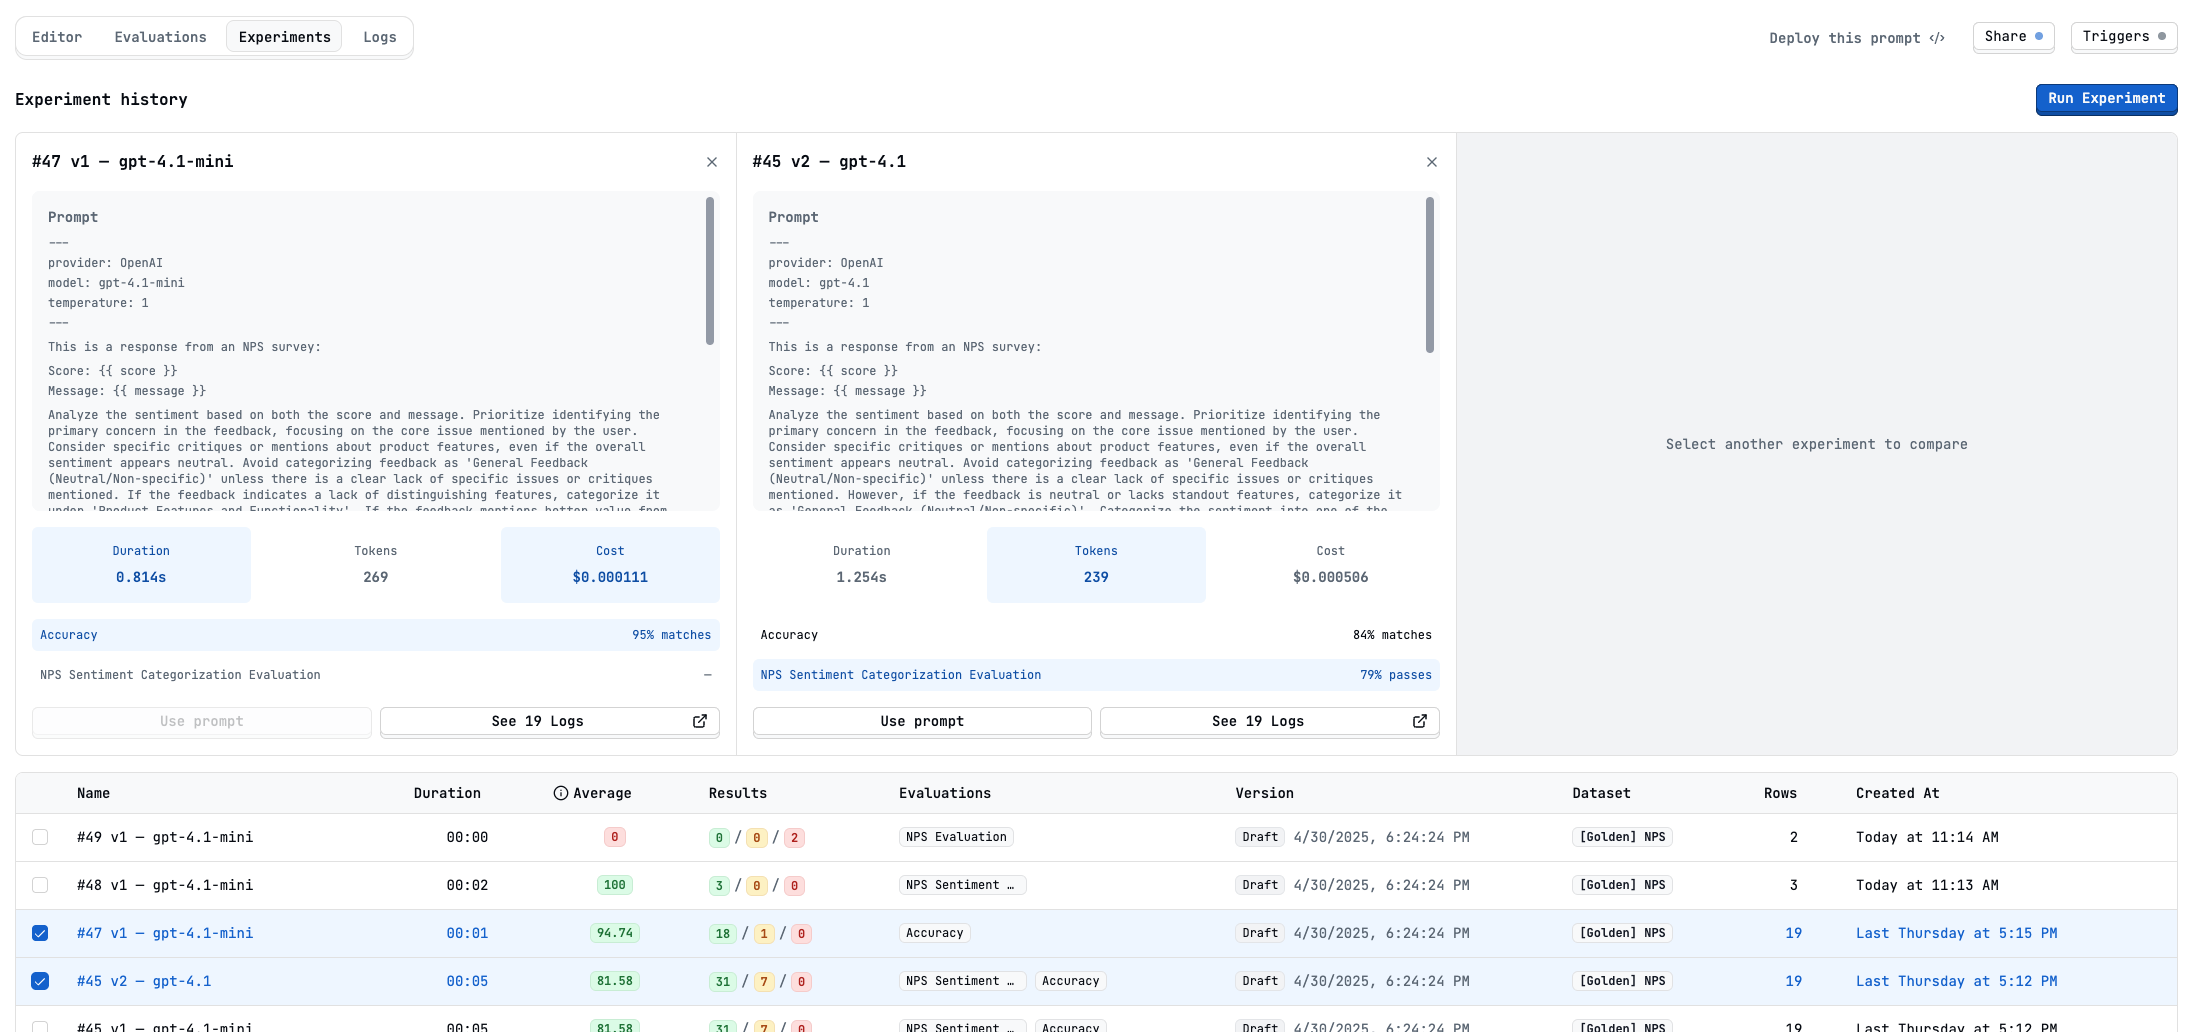Click the code icon beside Deploy this prompt
The height and width of the screenshot is (1032, 2201).
point(1938,37)
